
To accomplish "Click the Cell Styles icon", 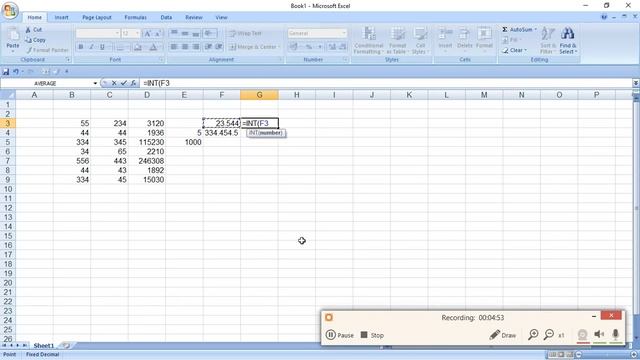I will [x=419, y=40].
